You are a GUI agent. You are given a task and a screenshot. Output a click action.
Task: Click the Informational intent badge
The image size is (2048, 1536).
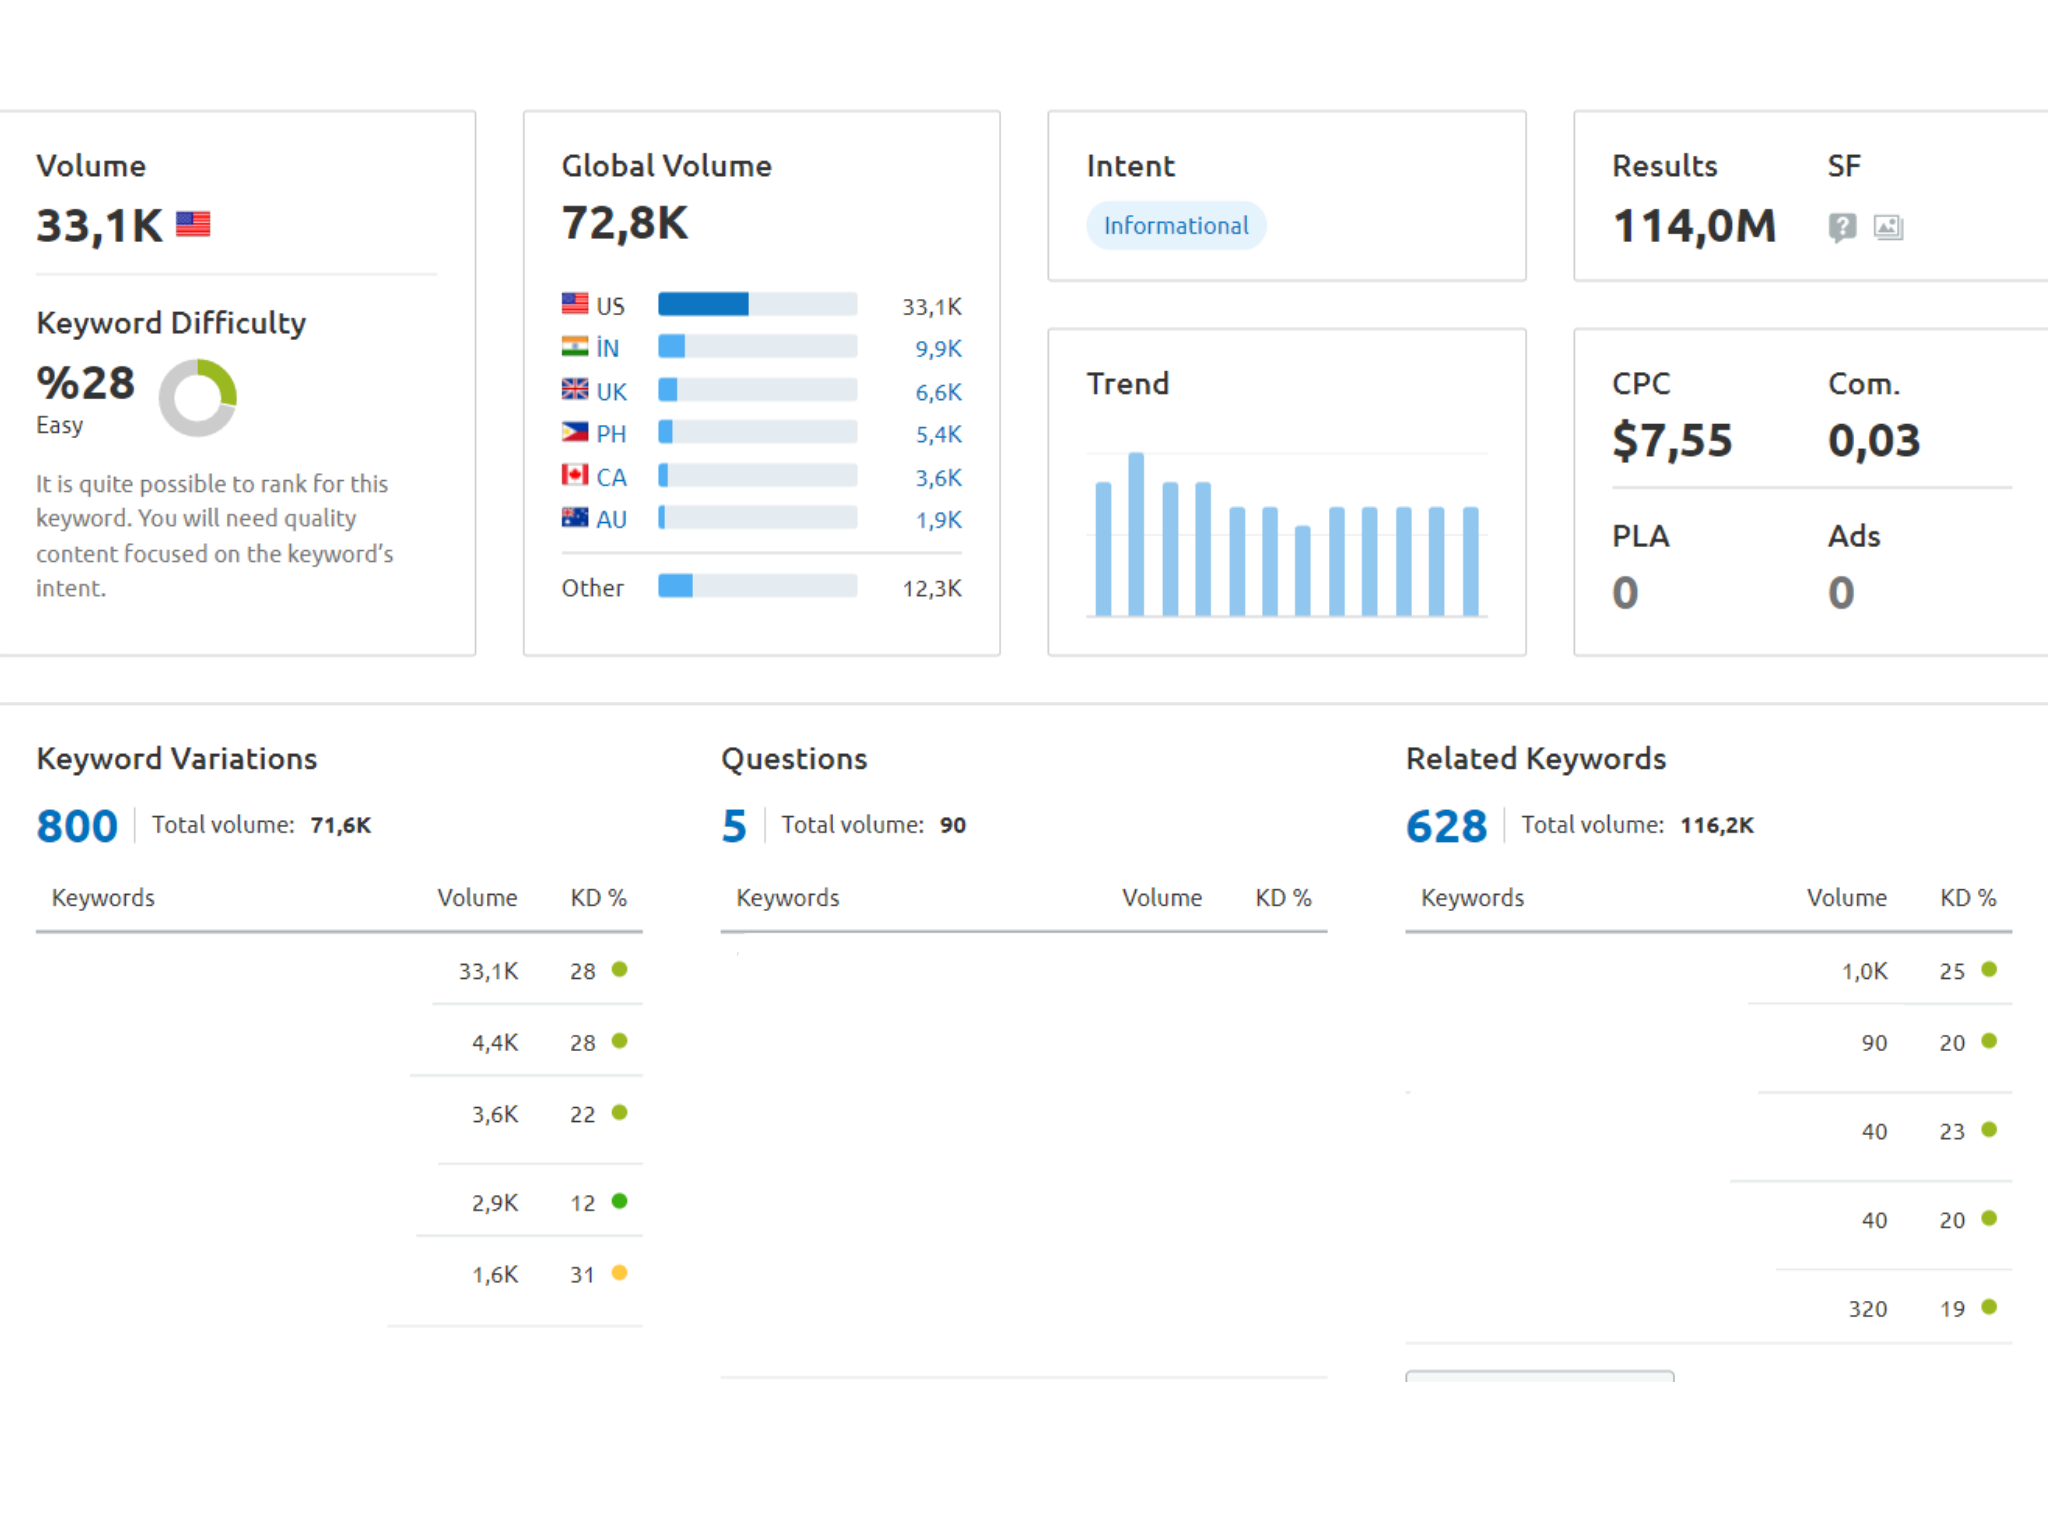click(x=1176, y=226)
